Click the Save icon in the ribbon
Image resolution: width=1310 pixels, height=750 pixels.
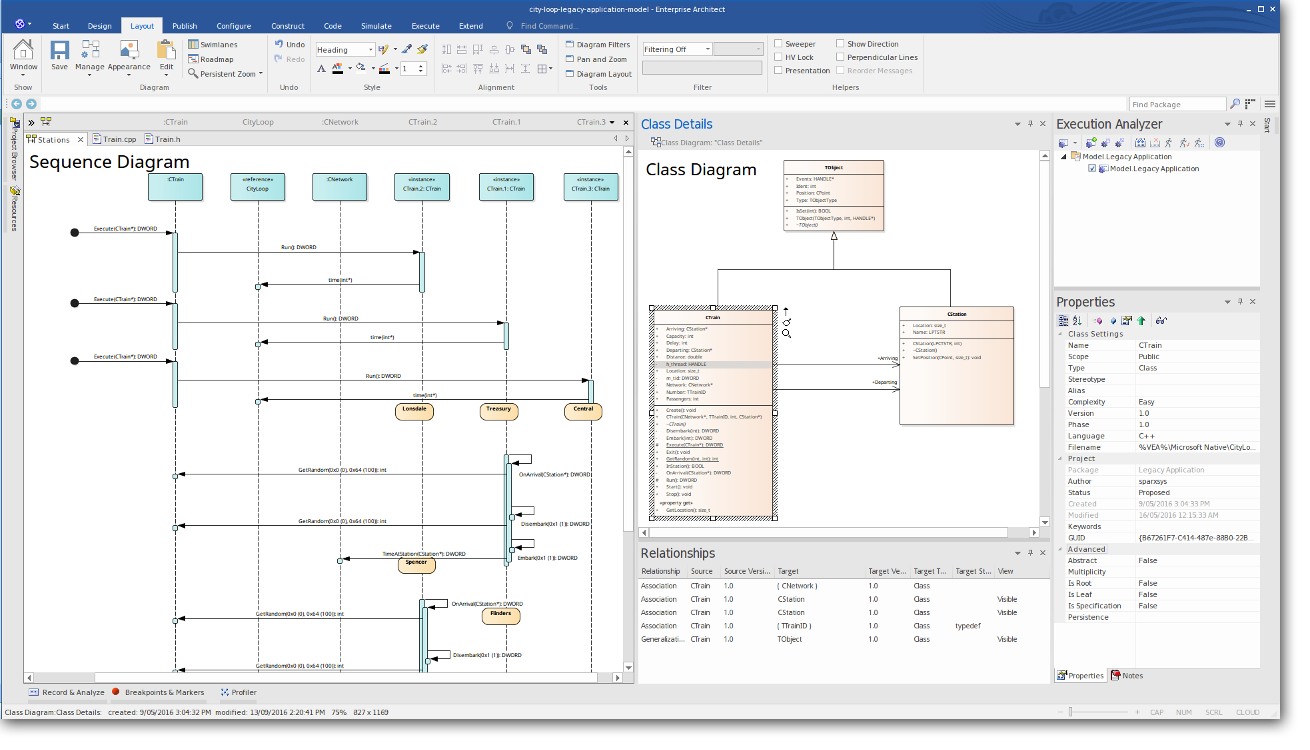(x=59, y=55)
